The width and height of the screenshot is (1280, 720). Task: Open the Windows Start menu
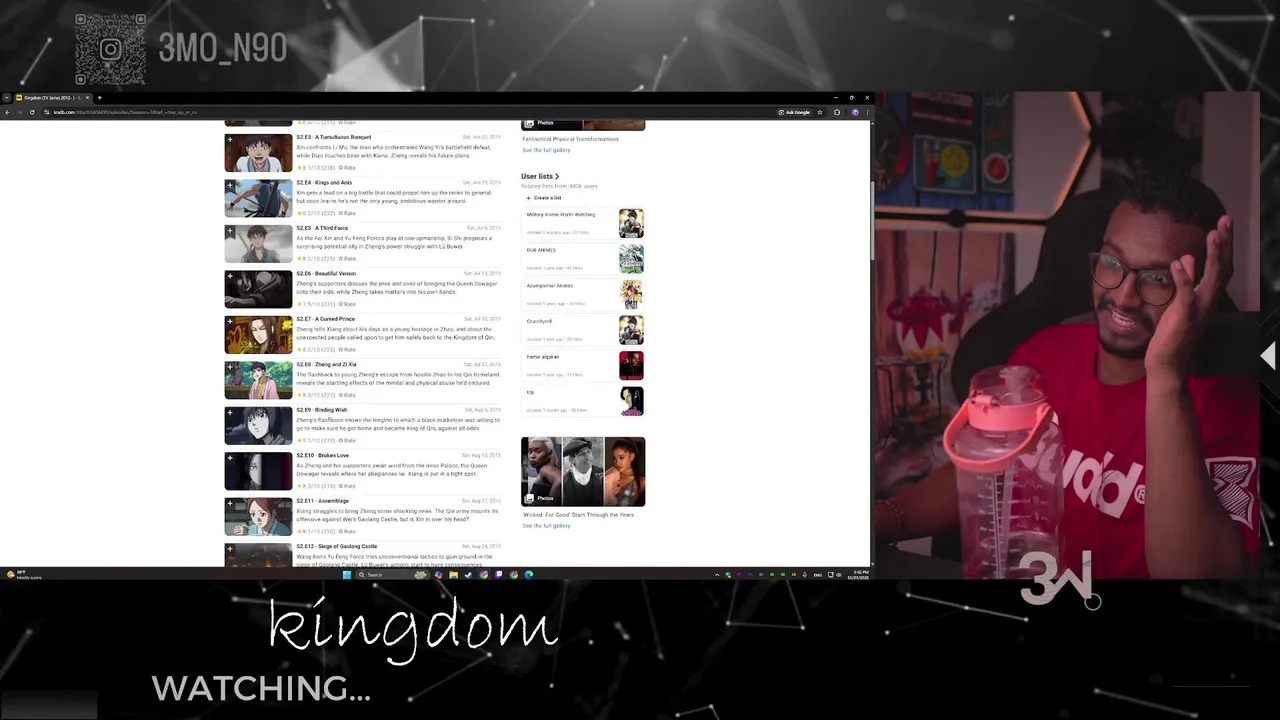click(x=346, y=574)
